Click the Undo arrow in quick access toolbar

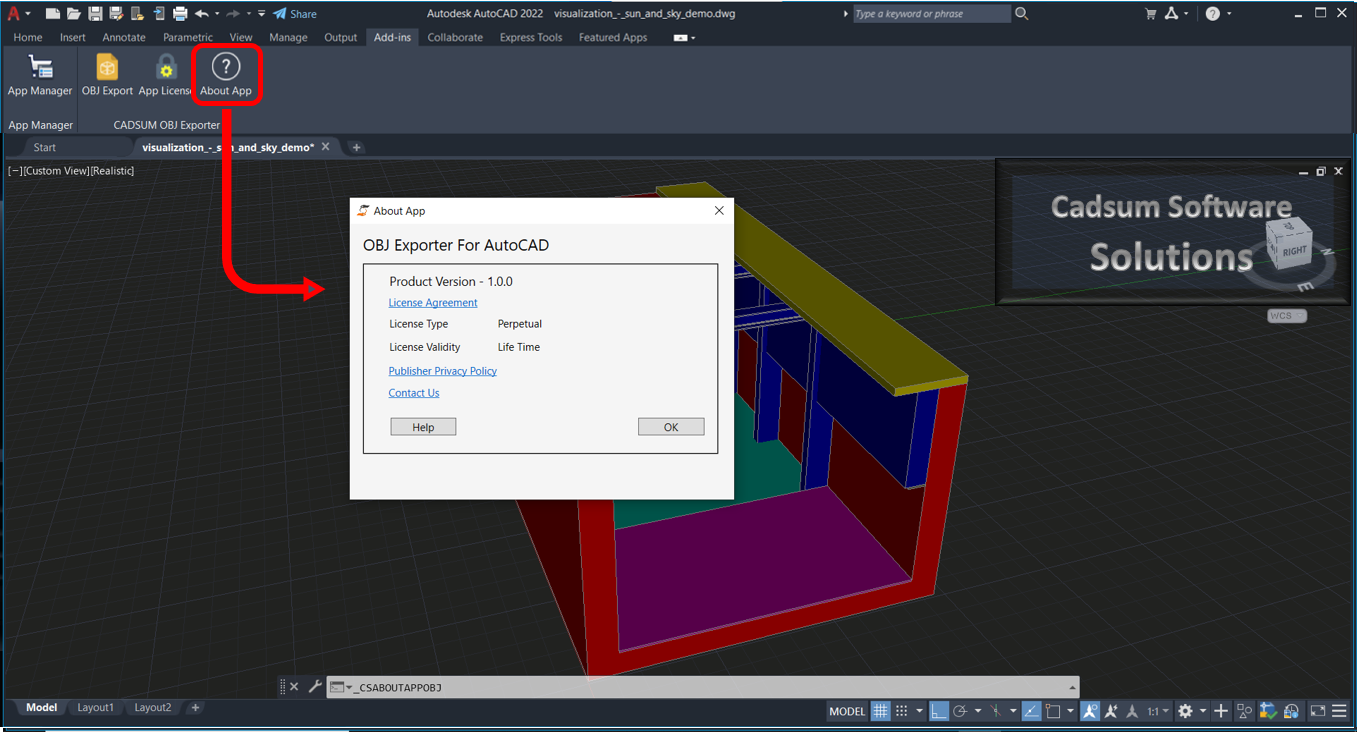pos(202,14)
